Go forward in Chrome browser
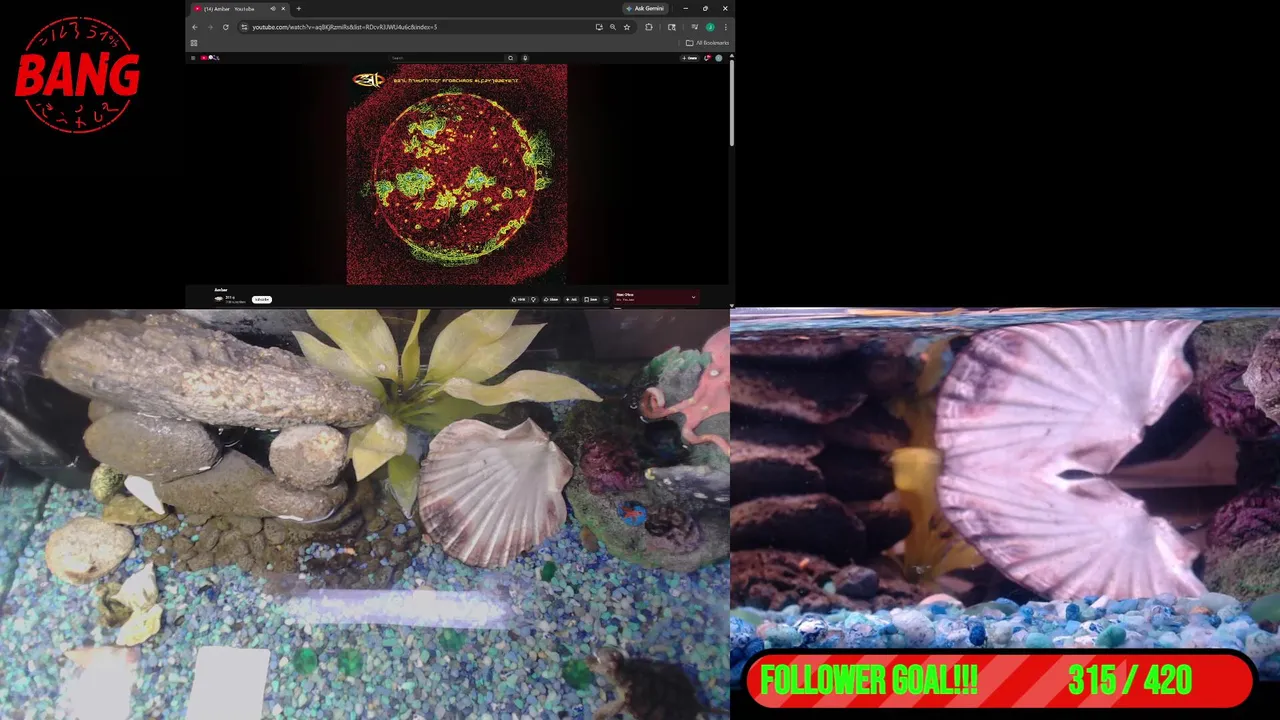 (210, 27)
